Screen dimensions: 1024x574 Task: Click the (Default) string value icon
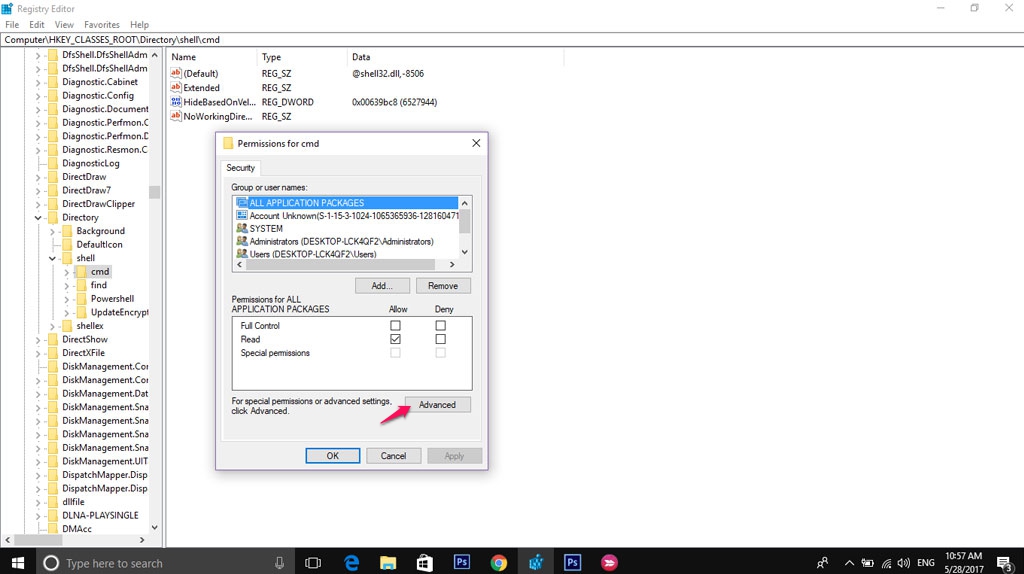(176, 74)
